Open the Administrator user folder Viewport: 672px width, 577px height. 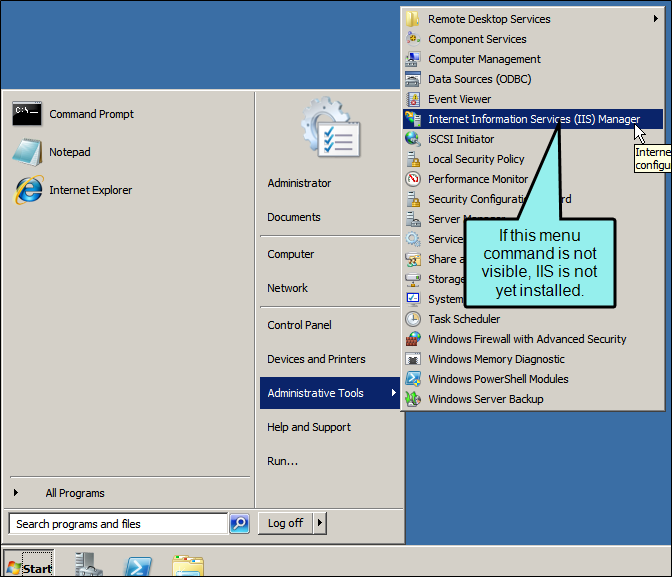(299, 183)
